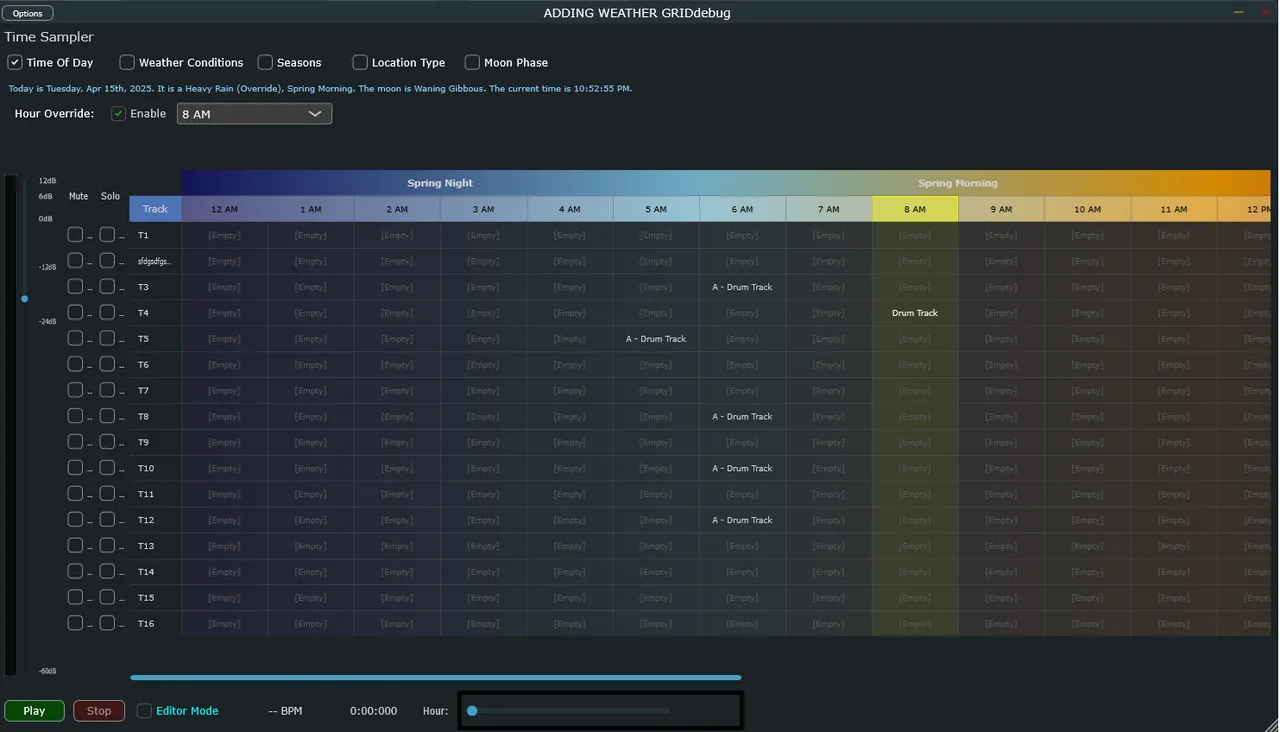This screenshot has height=732, width=1280.
Task: Click the Spring Night period header
Action: point(440,183)
